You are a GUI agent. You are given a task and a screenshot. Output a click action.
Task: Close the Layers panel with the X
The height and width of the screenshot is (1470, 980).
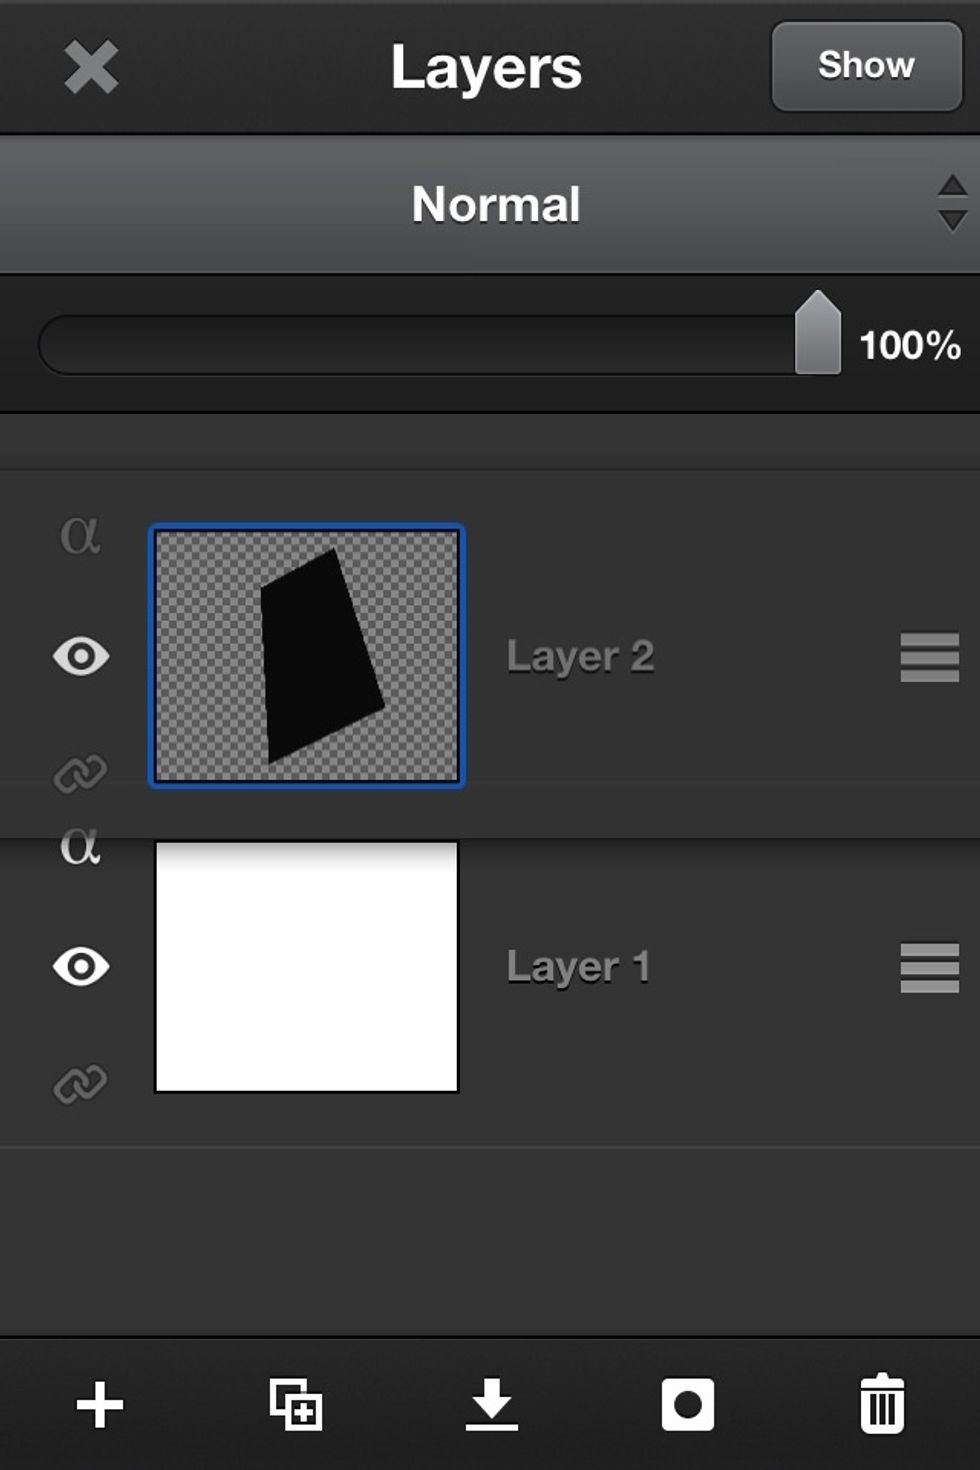point(89,68)
